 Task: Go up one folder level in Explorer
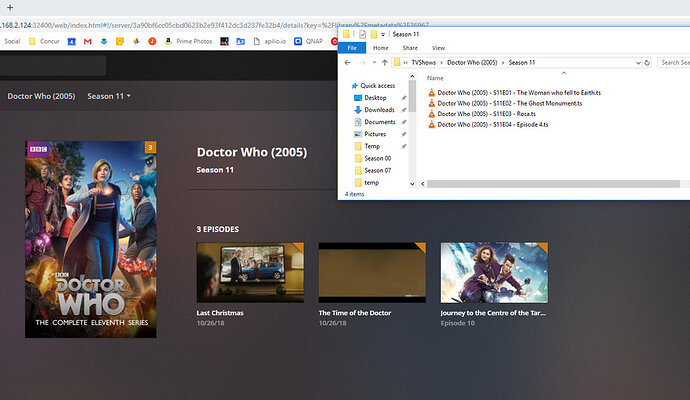[x=385, y=62]
